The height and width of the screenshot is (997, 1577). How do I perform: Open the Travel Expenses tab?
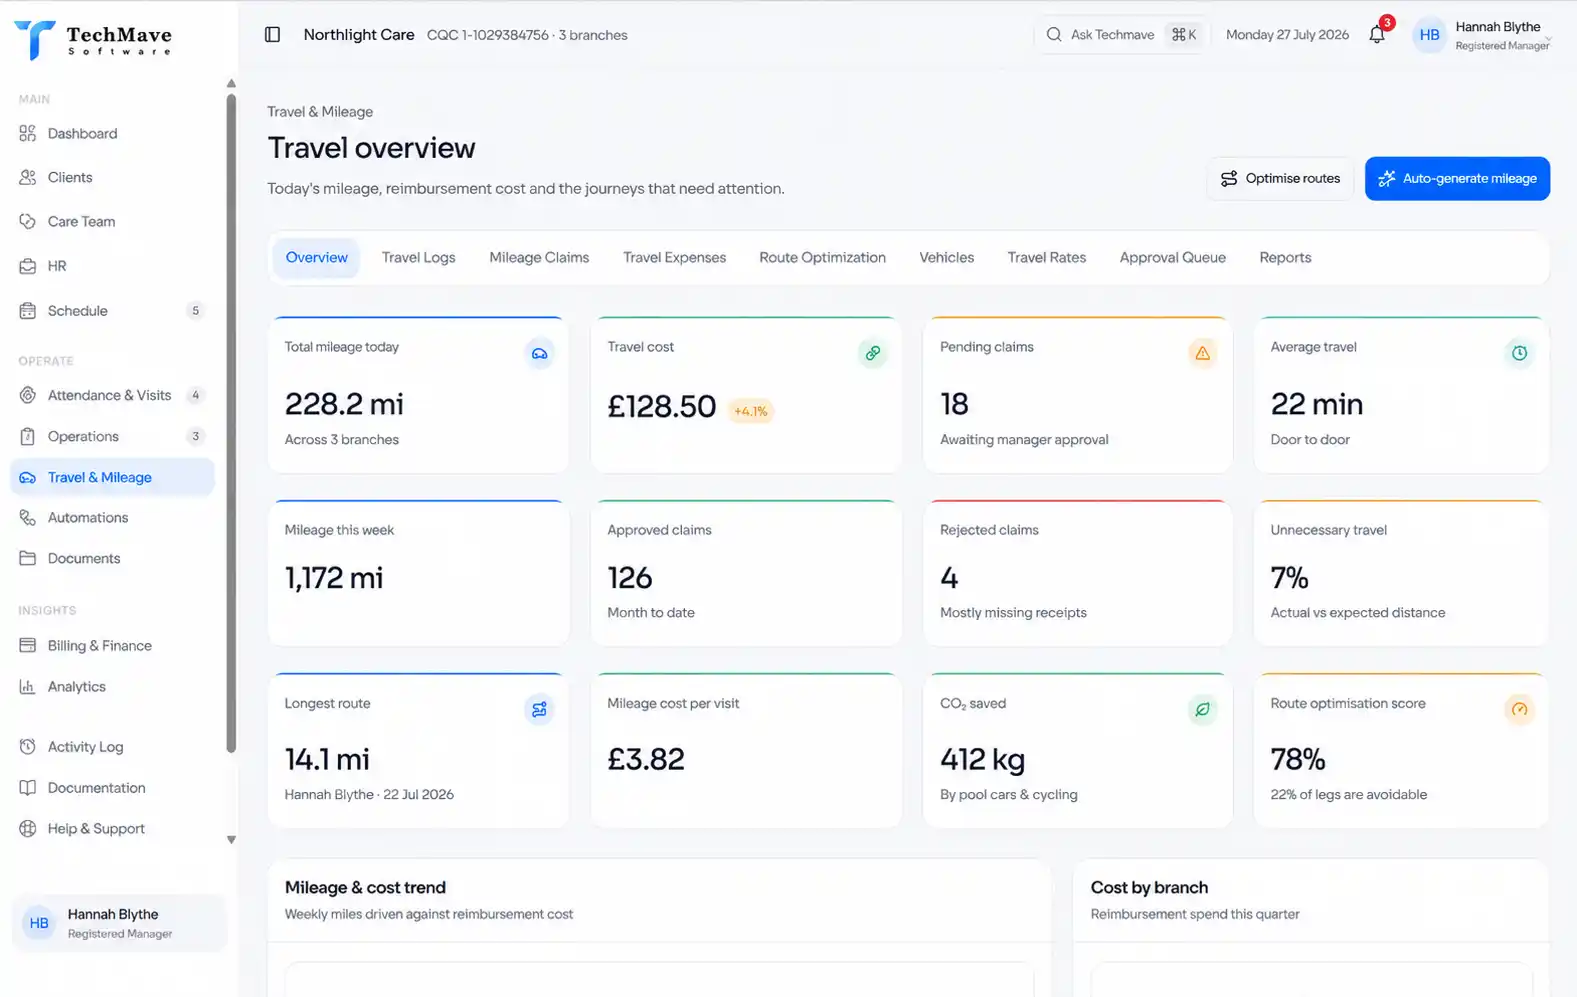[x=674, y=257]
